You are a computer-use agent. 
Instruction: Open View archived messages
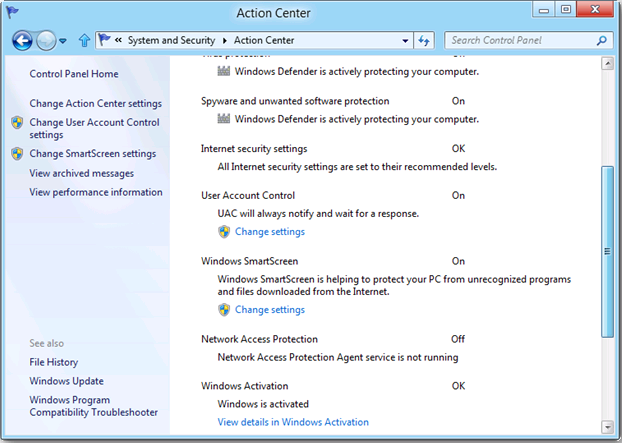click(82, 173)
